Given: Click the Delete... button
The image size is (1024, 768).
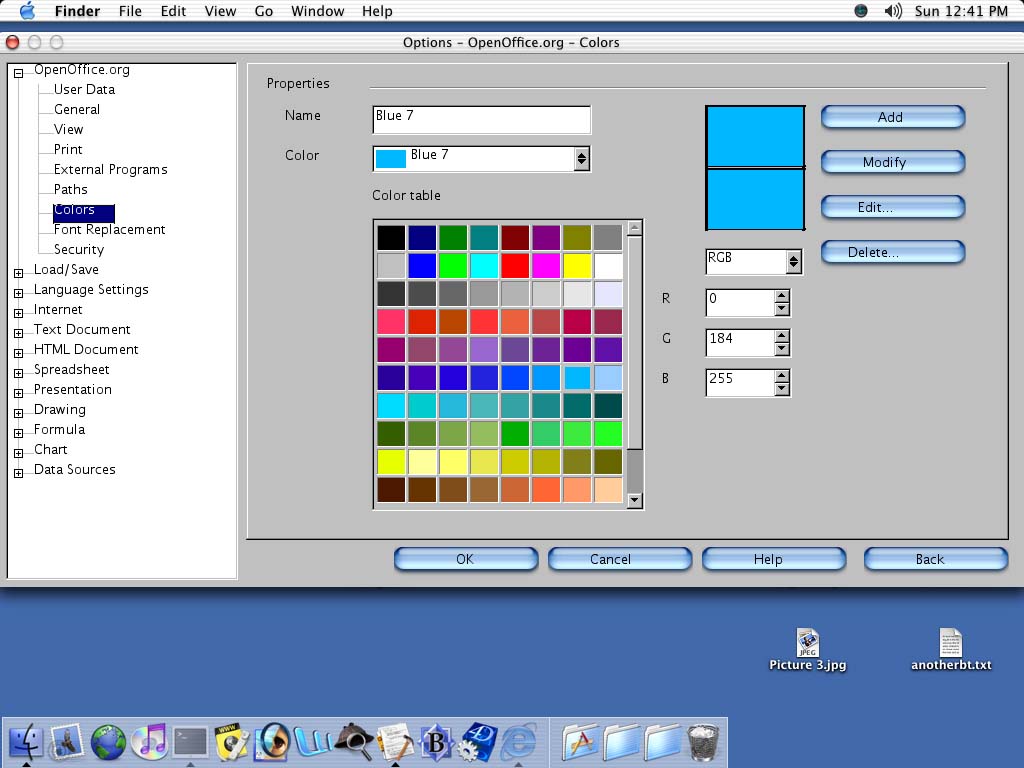Looking at the screenshot, I should (893, 252).
